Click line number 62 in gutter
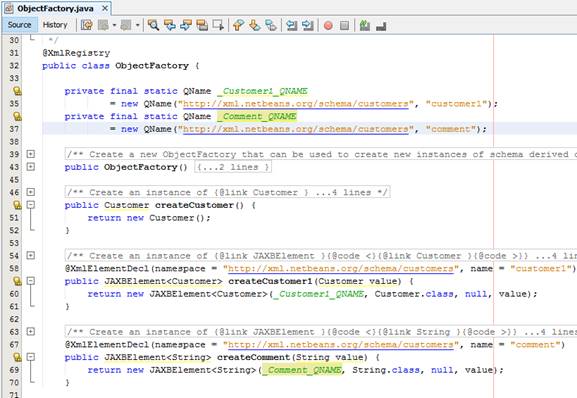 pyautogui.click(x=14, y=319)
